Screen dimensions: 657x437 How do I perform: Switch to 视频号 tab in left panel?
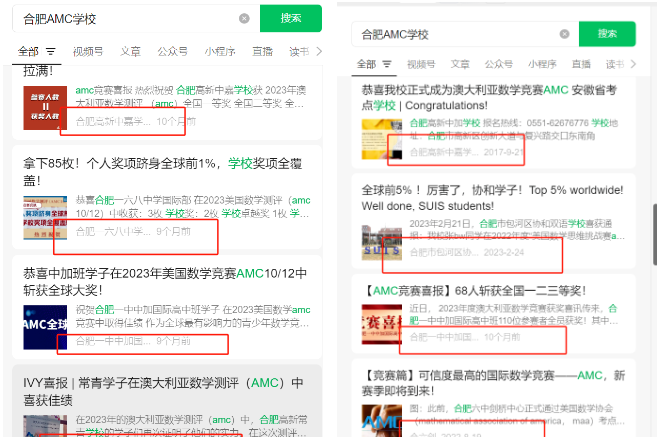coord(88,51)
